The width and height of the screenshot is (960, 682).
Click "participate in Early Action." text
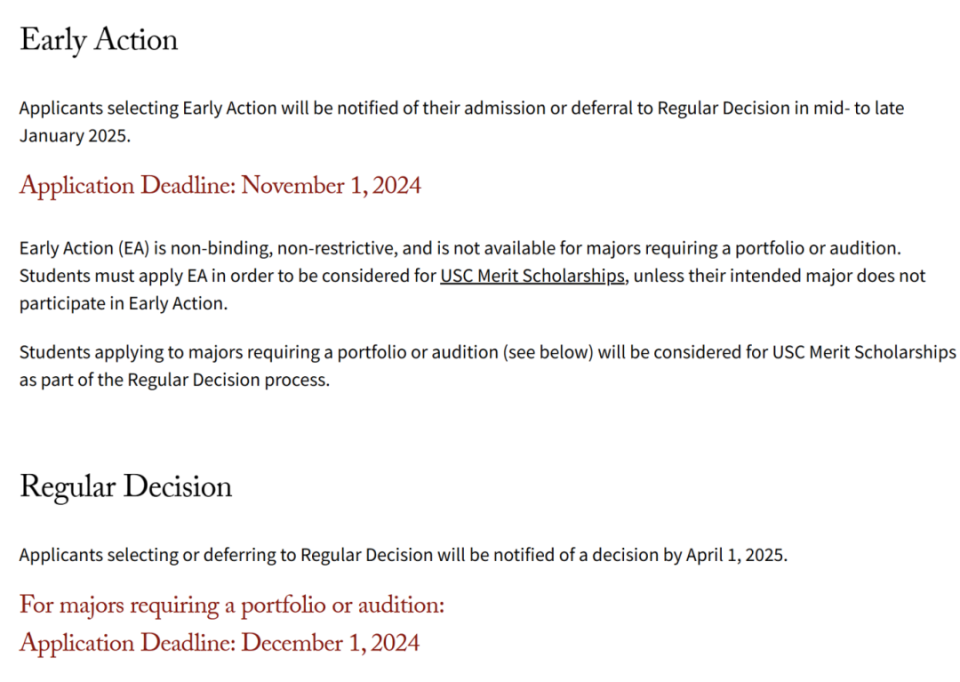(123, 304)
